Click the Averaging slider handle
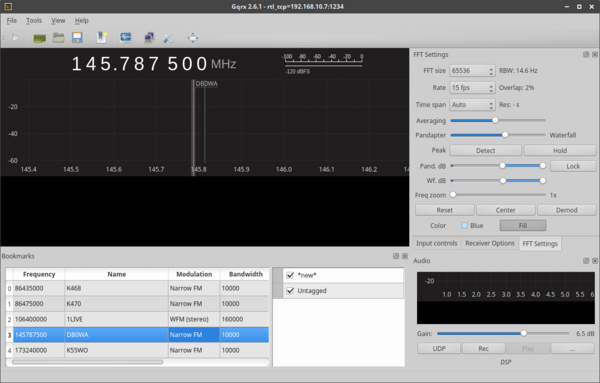The width and height of the screenshot is (600, 383). [495, 120]
